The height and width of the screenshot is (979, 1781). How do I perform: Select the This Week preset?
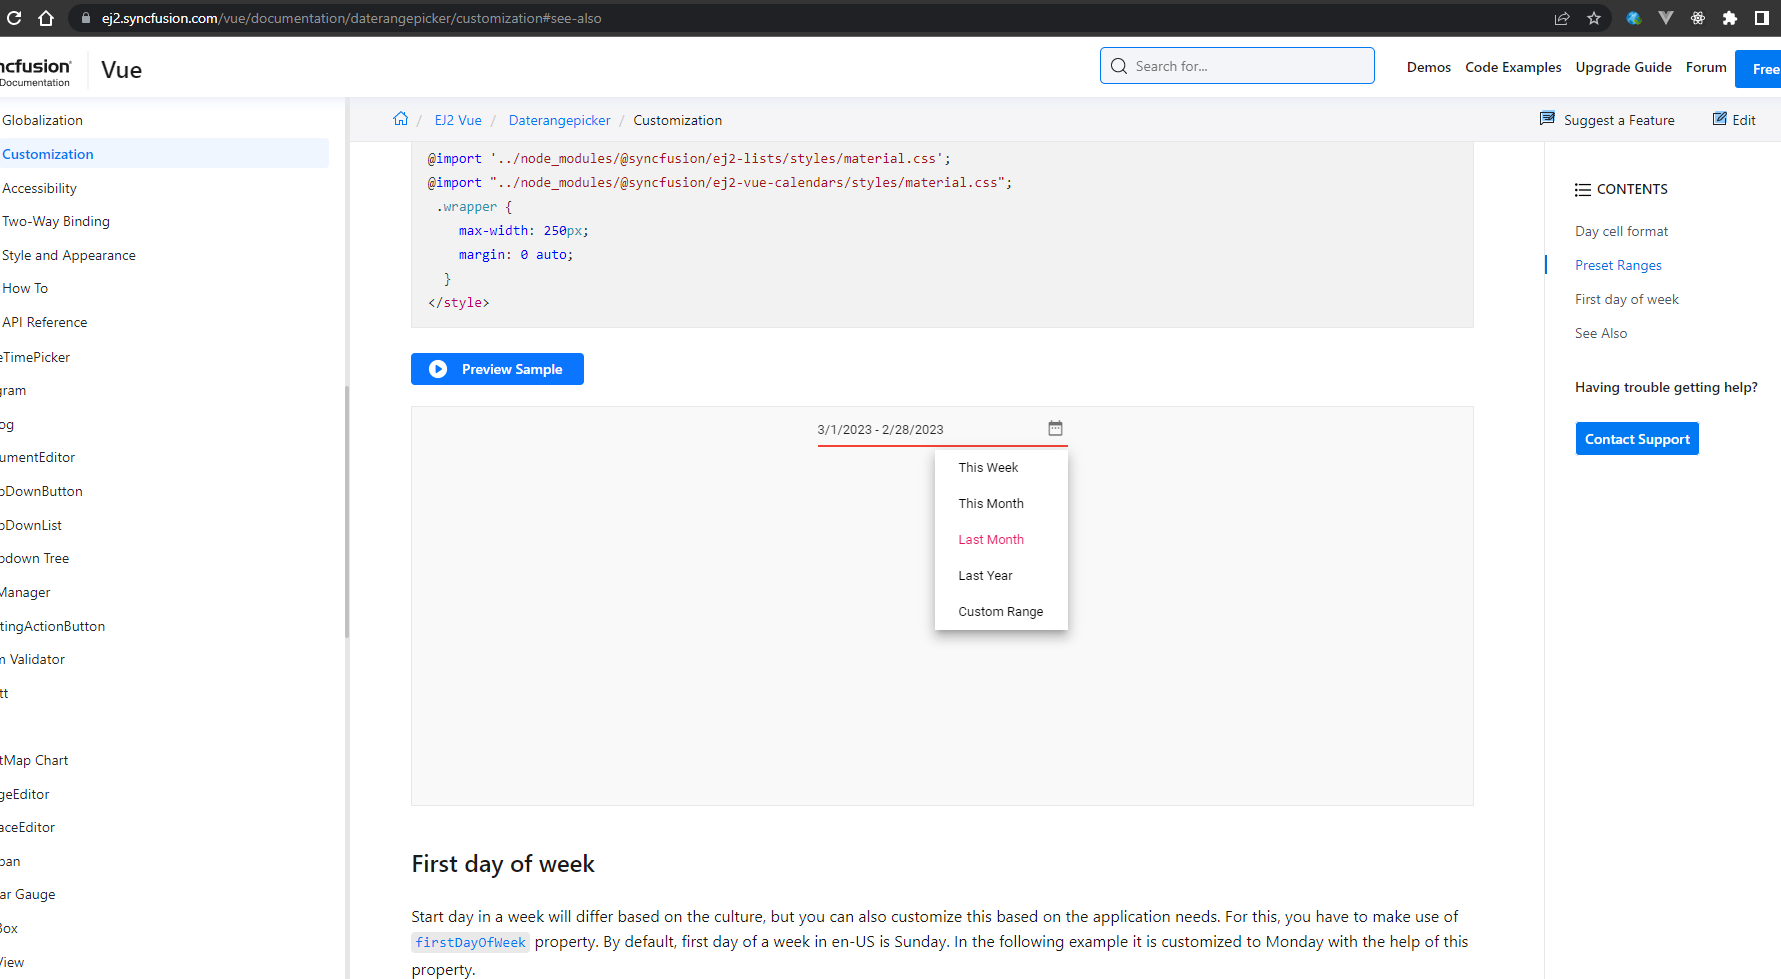pyautogui.click(x=988, y=467)
